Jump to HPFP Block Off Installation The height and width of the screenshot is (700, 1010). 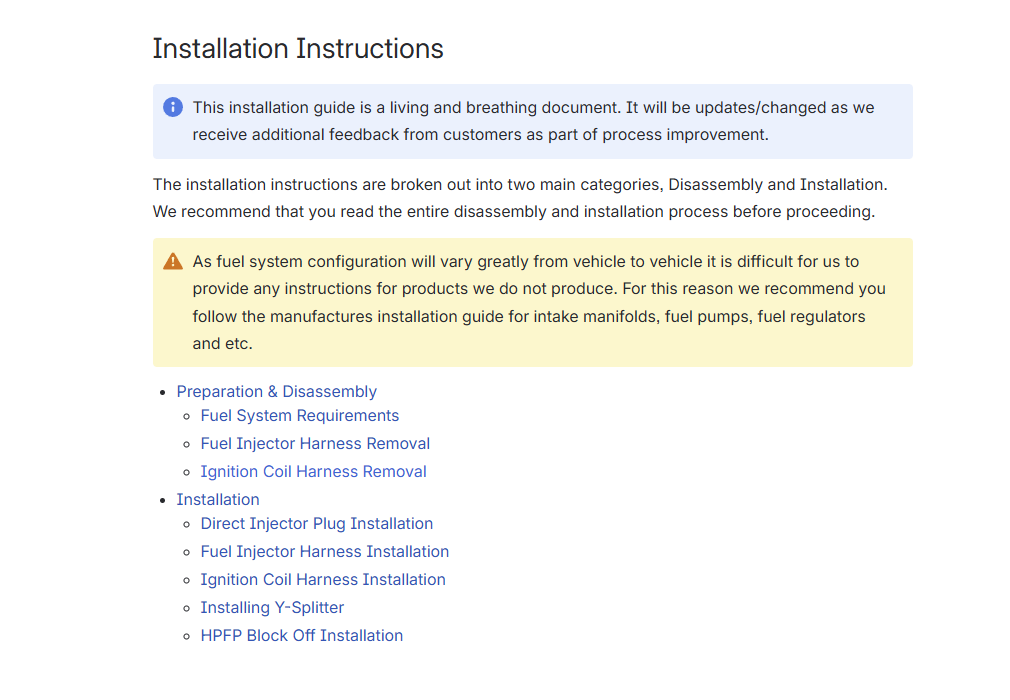coord(302,636)
